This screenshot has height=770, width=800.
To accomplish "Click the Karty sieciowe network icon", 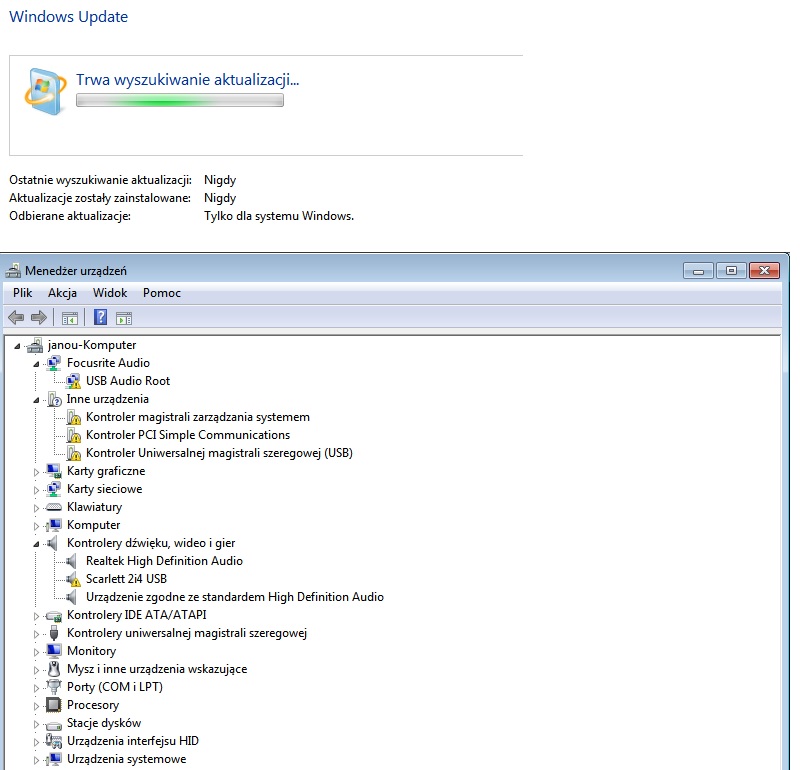I will coord(54,489).
